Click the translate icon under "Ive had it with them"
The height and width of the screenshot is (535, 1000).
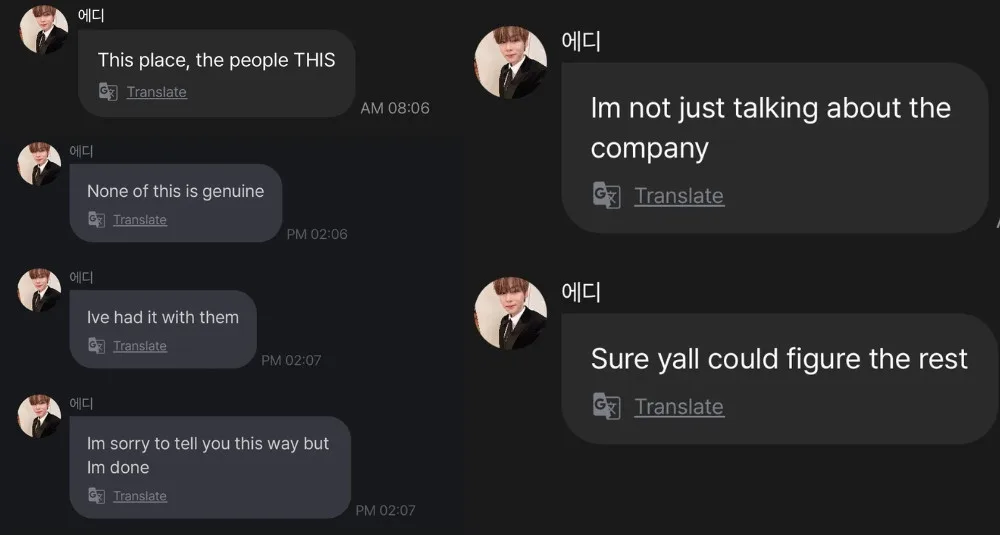(96, 346)
